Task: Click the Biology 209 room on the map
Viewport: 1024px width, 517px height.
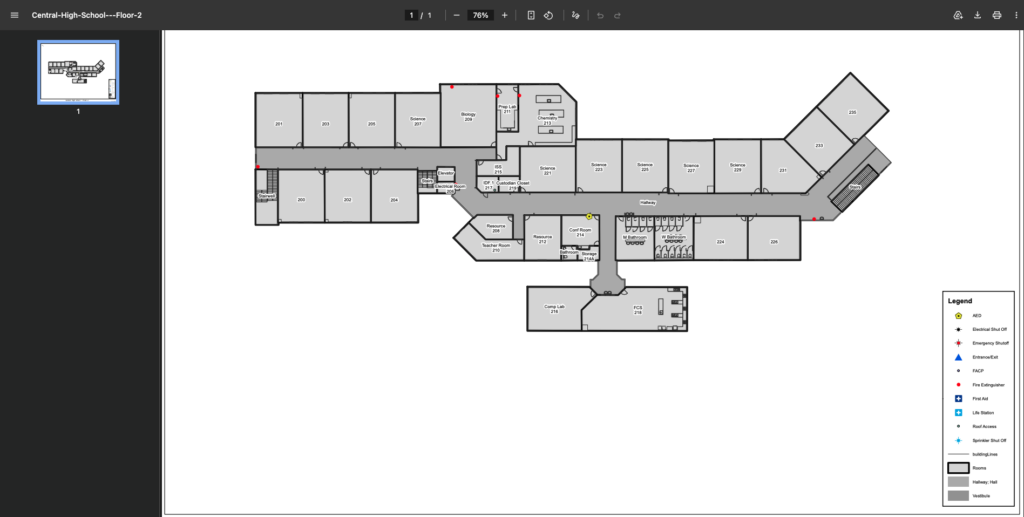Action: [x=468, y=117]
